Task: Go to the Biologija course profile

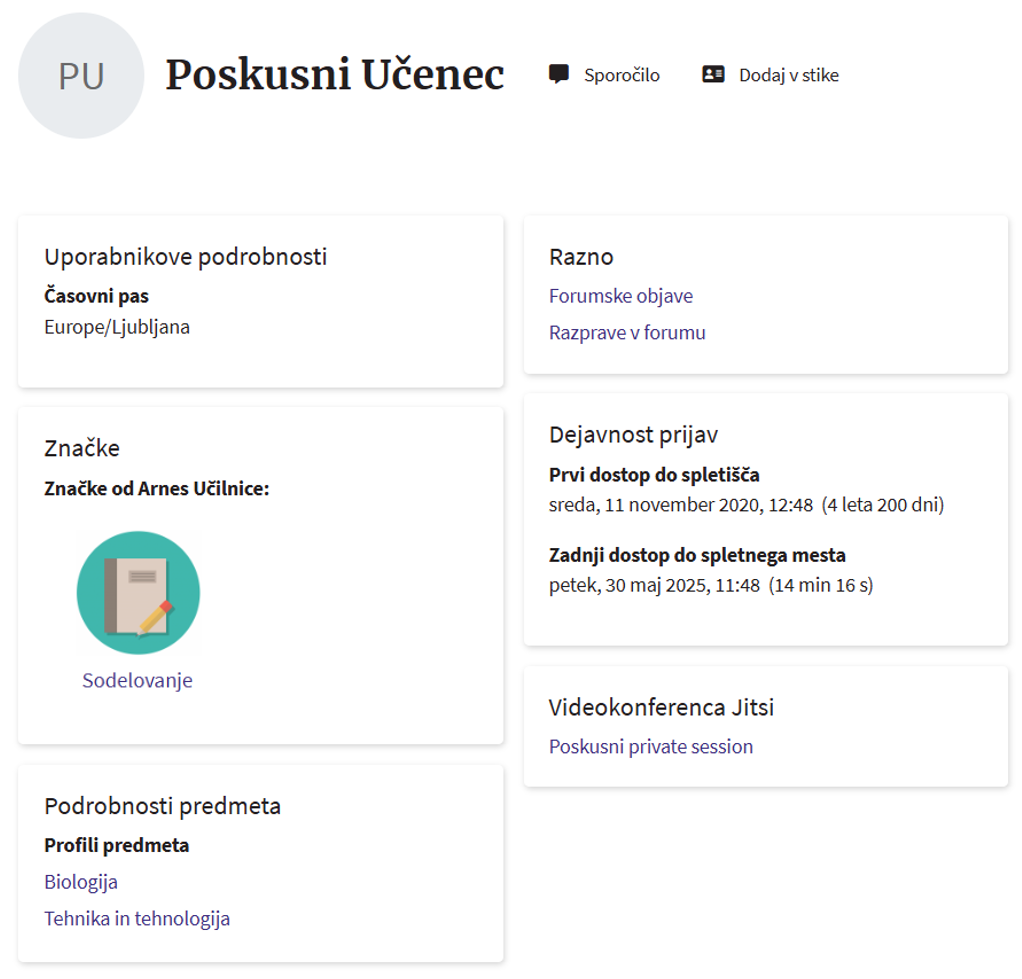Action: 81,882
